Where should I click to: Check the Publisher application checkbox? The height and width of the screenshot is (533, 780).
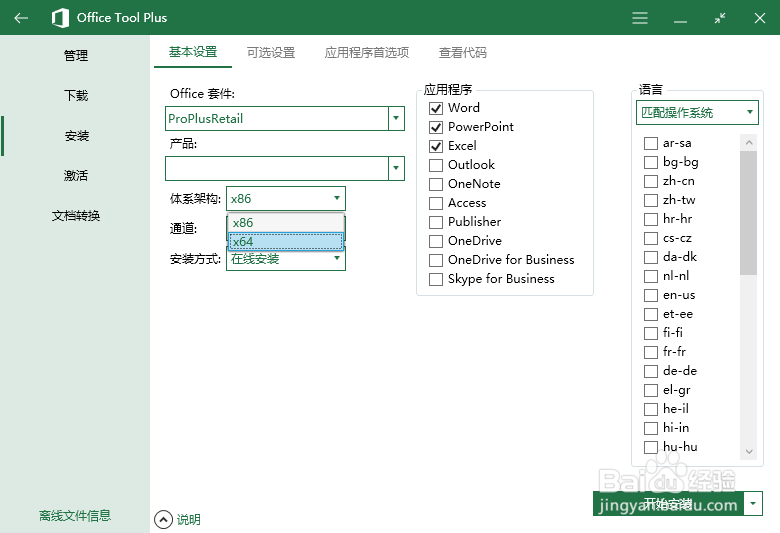436,222
